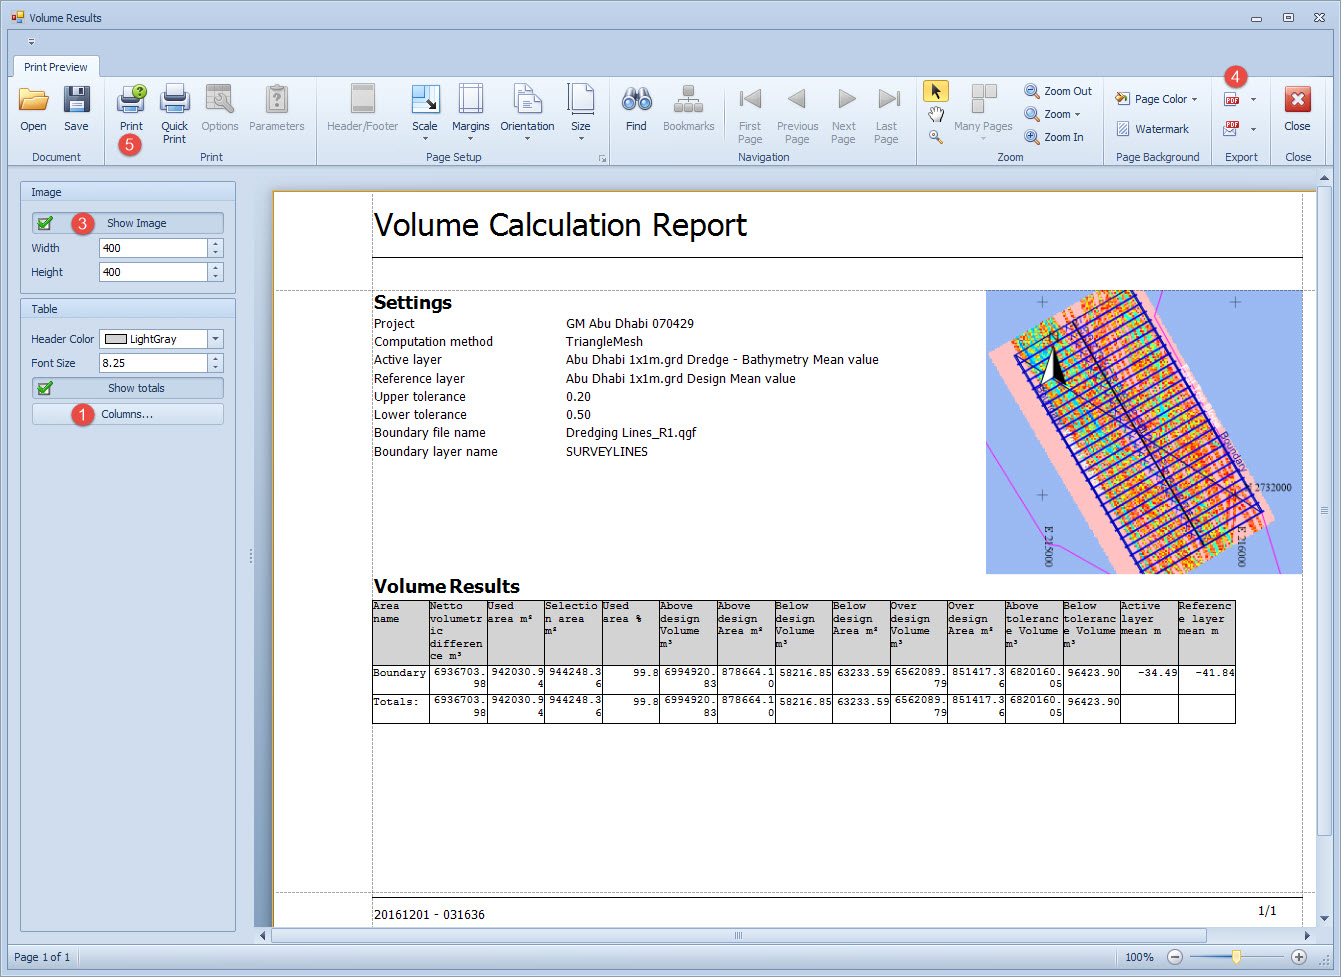This screenshot has height=977, width=1341.
Task: Click the Zoom In magnifier icon
Action: [x=1032, y=137]
